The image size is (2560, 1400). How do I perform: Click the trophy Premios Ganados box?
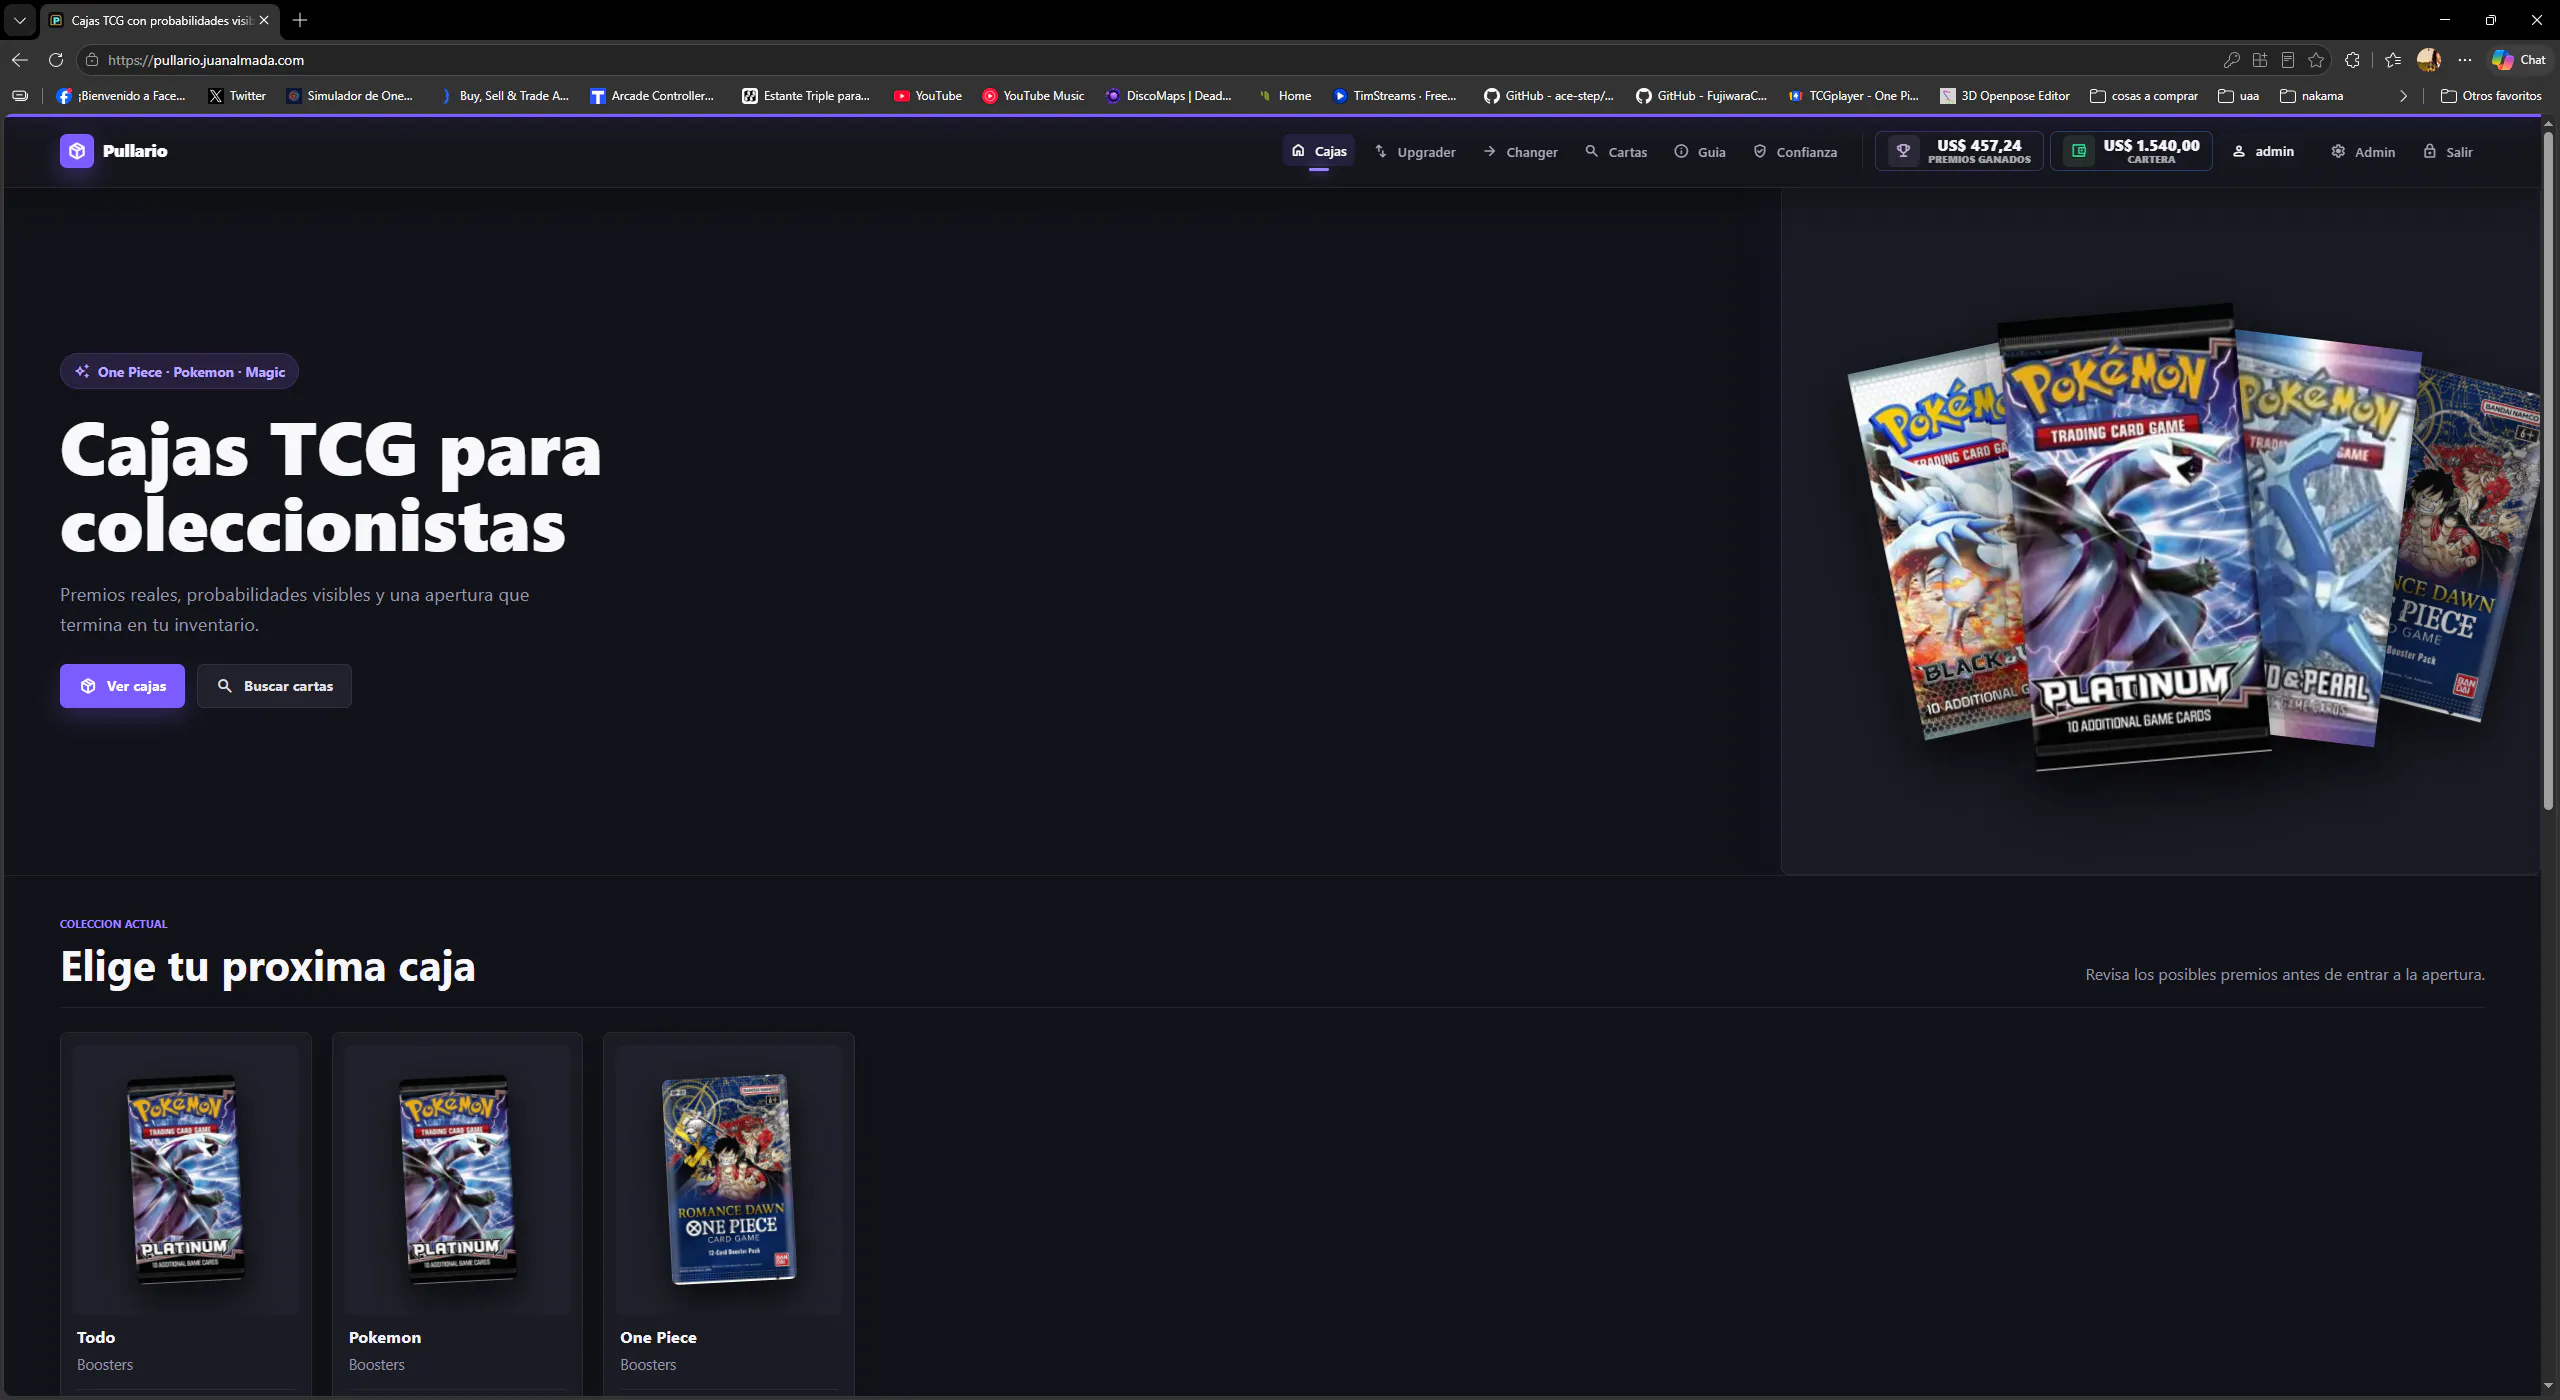1959,151
